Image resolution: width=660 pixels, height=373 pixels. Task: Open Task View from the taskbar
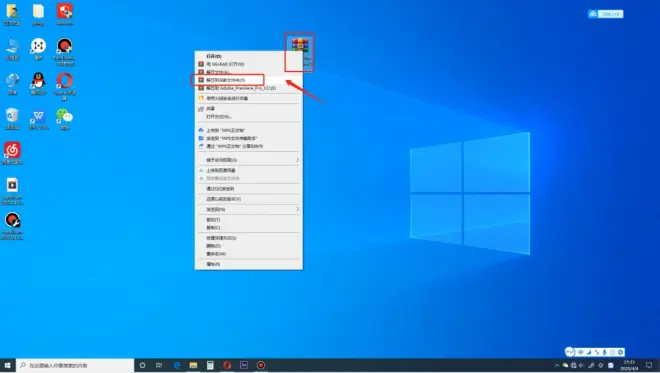[159, 365]
